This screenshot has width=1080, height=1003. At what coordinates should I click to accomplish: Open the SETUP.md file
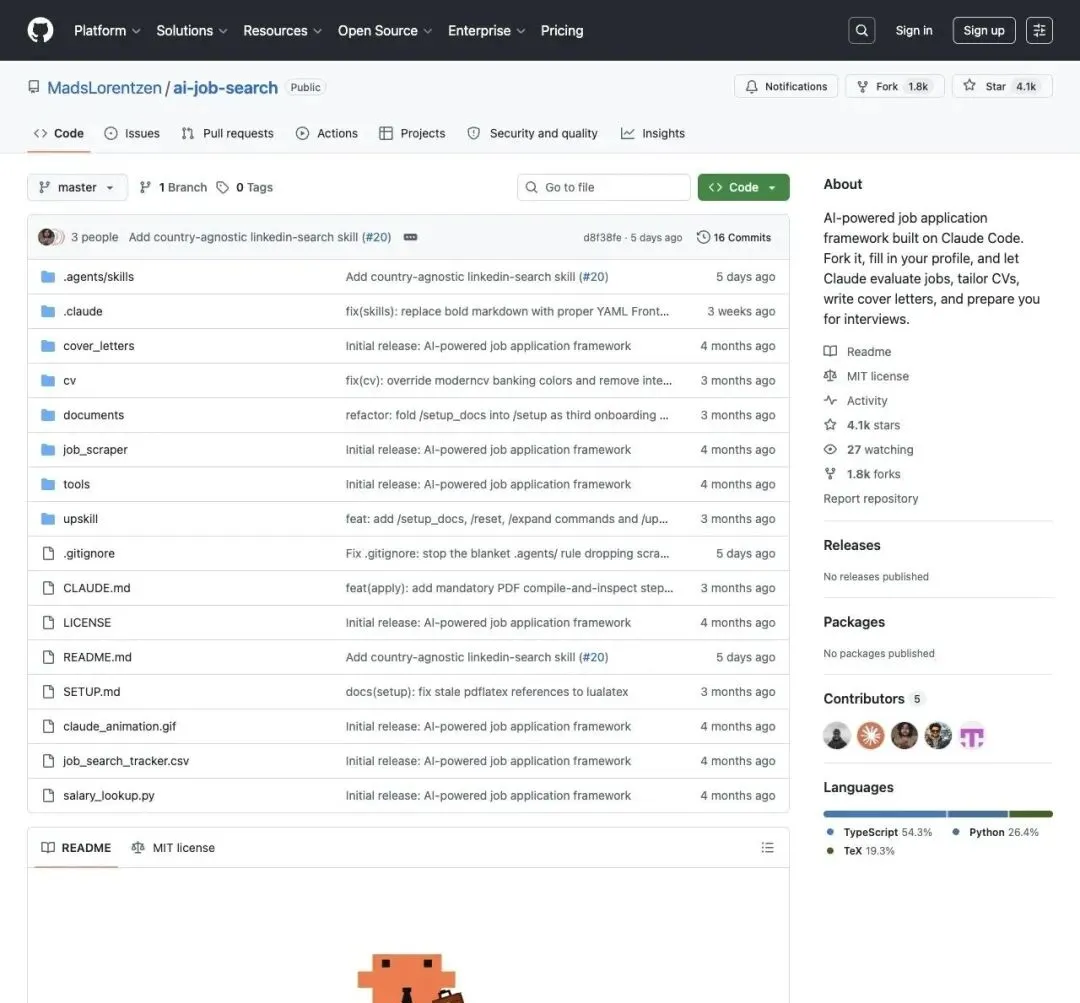click(92, 692)
